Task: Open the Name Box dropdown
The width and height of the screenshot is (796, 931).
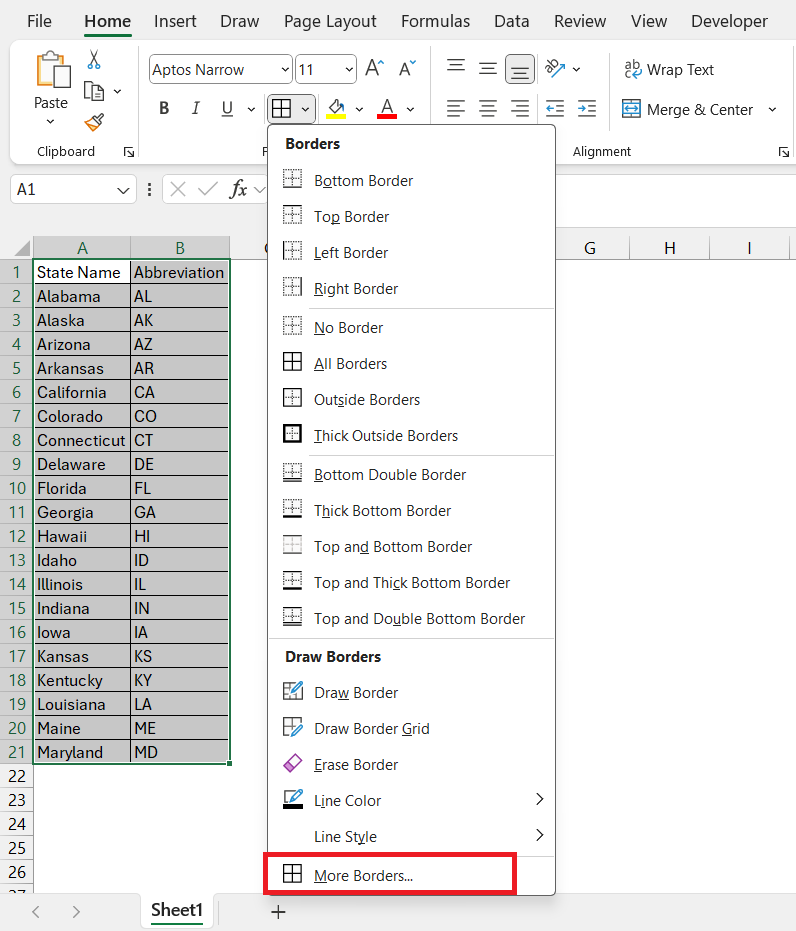Action: coord(123,190)
